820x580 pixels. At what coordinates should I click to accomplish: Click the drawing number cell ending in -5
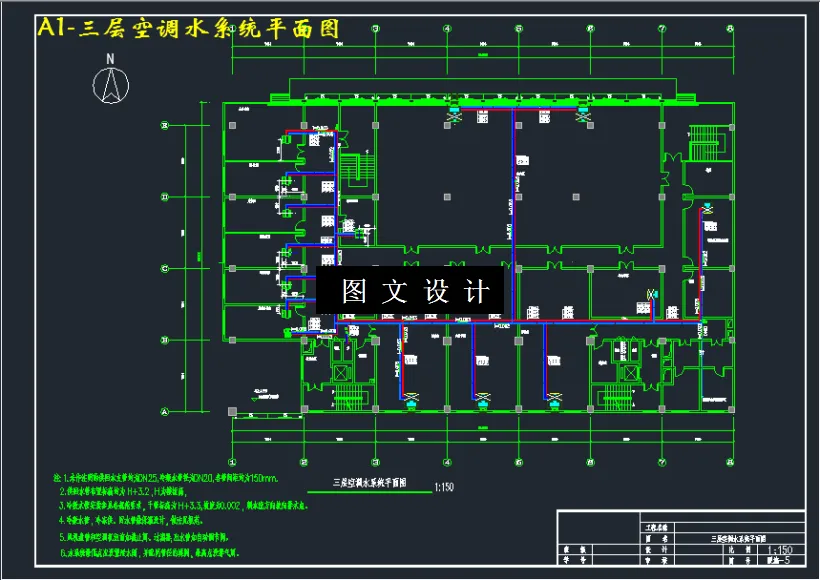[780, 560]
